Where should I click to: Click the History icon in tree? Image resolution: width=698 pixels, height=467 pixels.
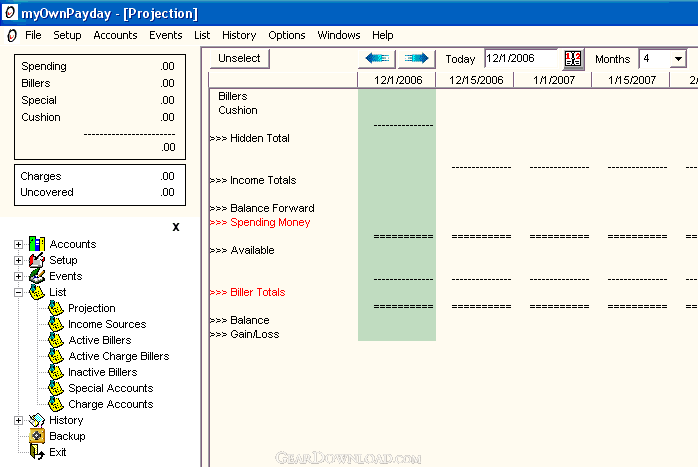tap(37, 420)
